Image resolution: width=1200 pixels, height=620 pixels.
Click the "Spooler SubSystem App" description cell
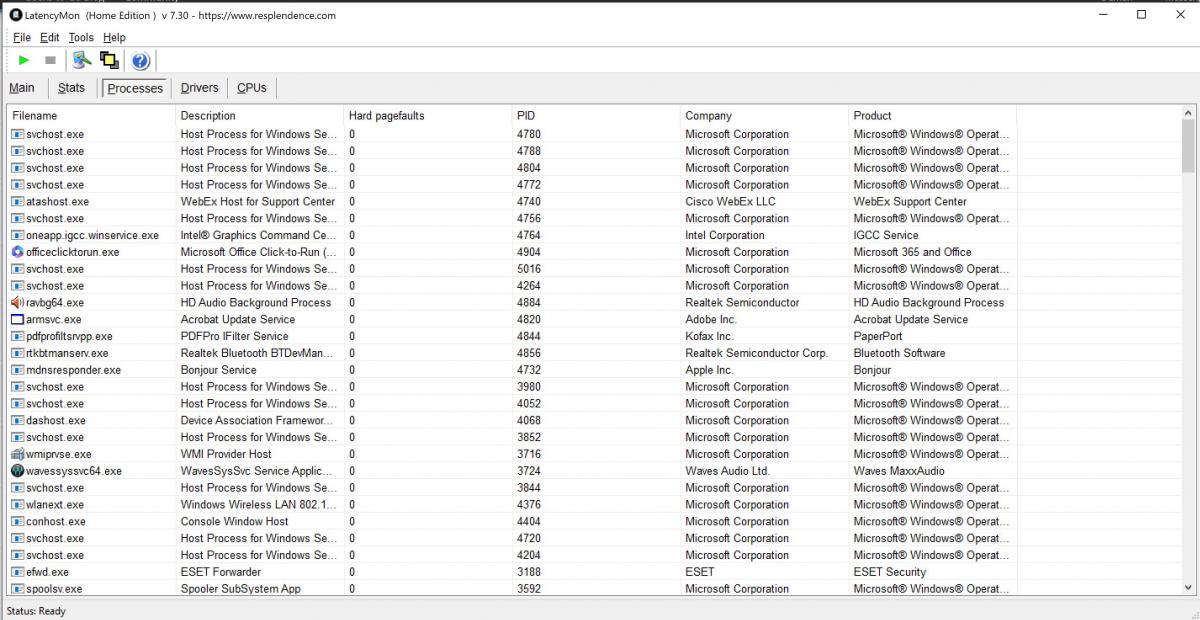click(240, 589)
